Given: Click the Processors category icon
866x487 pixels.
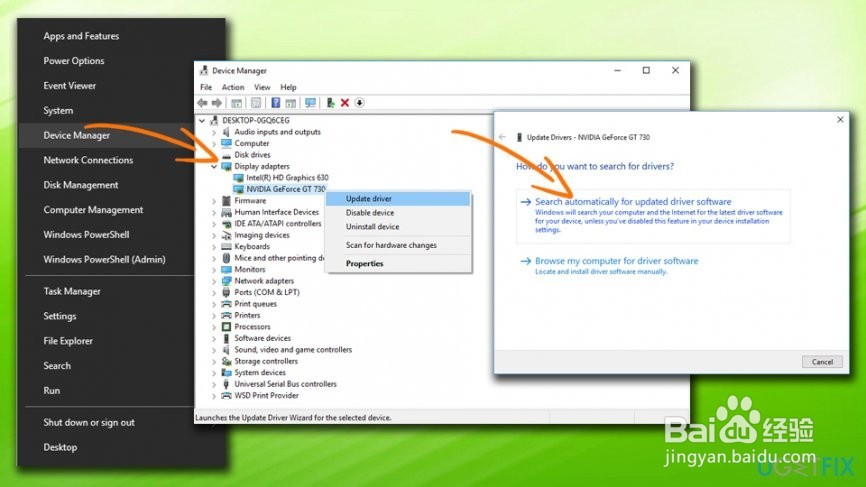Looking at the screenshot, I should coord(226,327).
